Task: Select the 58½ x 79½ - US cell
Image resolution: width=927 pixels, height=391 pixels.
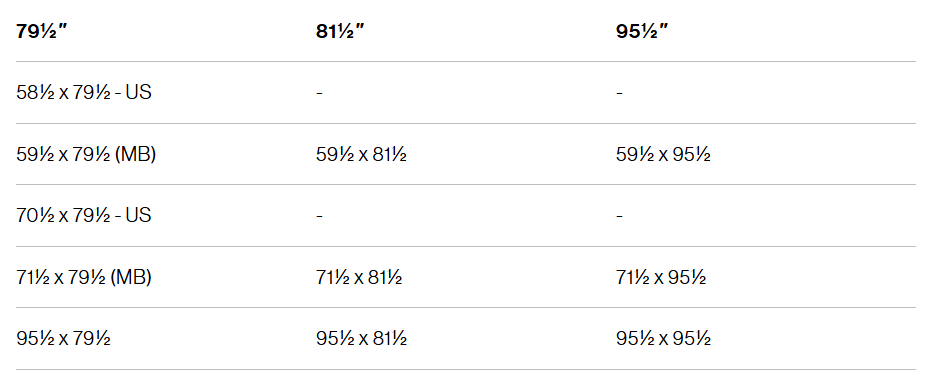Action: [84, 93]
